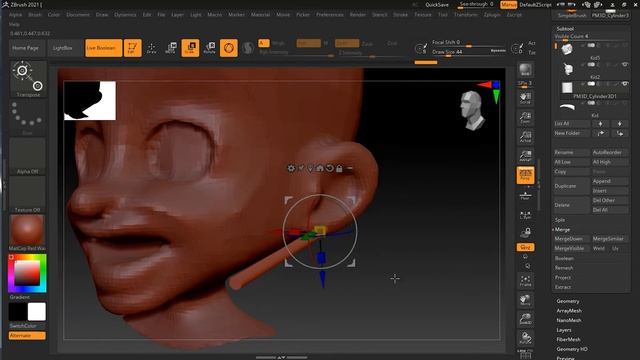Expand the Project section
This screenshot has height=360, width=640.
(x=562, y=278)
